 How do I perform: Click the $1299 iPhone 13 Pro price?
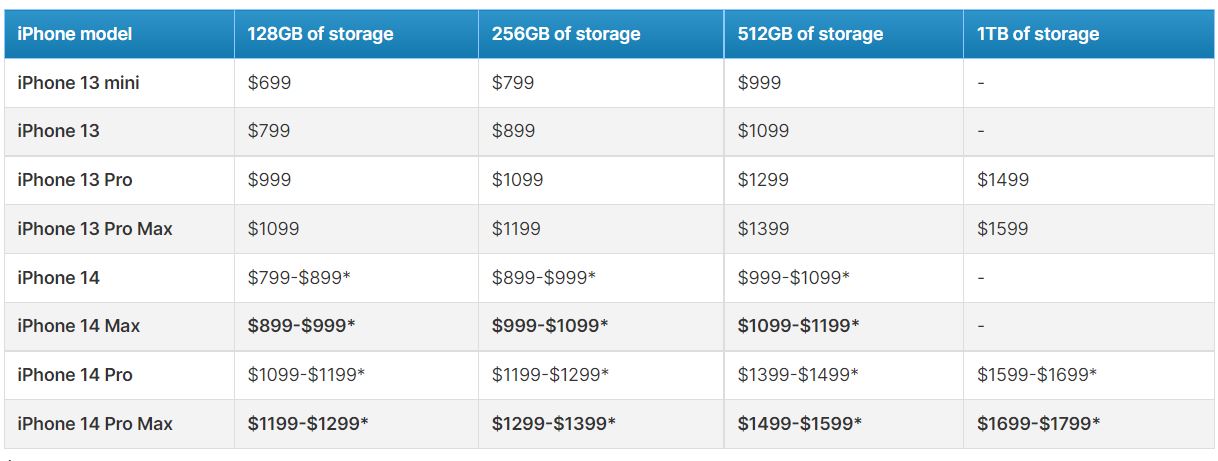tap(762, 180)
